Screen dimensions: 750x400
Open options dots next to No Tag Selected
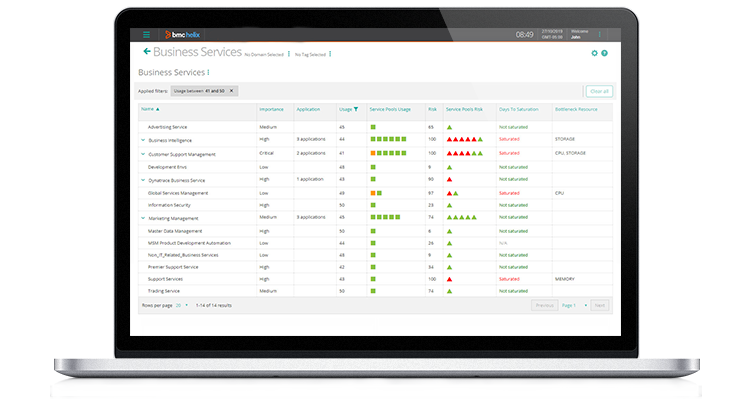tap(330, 53)
